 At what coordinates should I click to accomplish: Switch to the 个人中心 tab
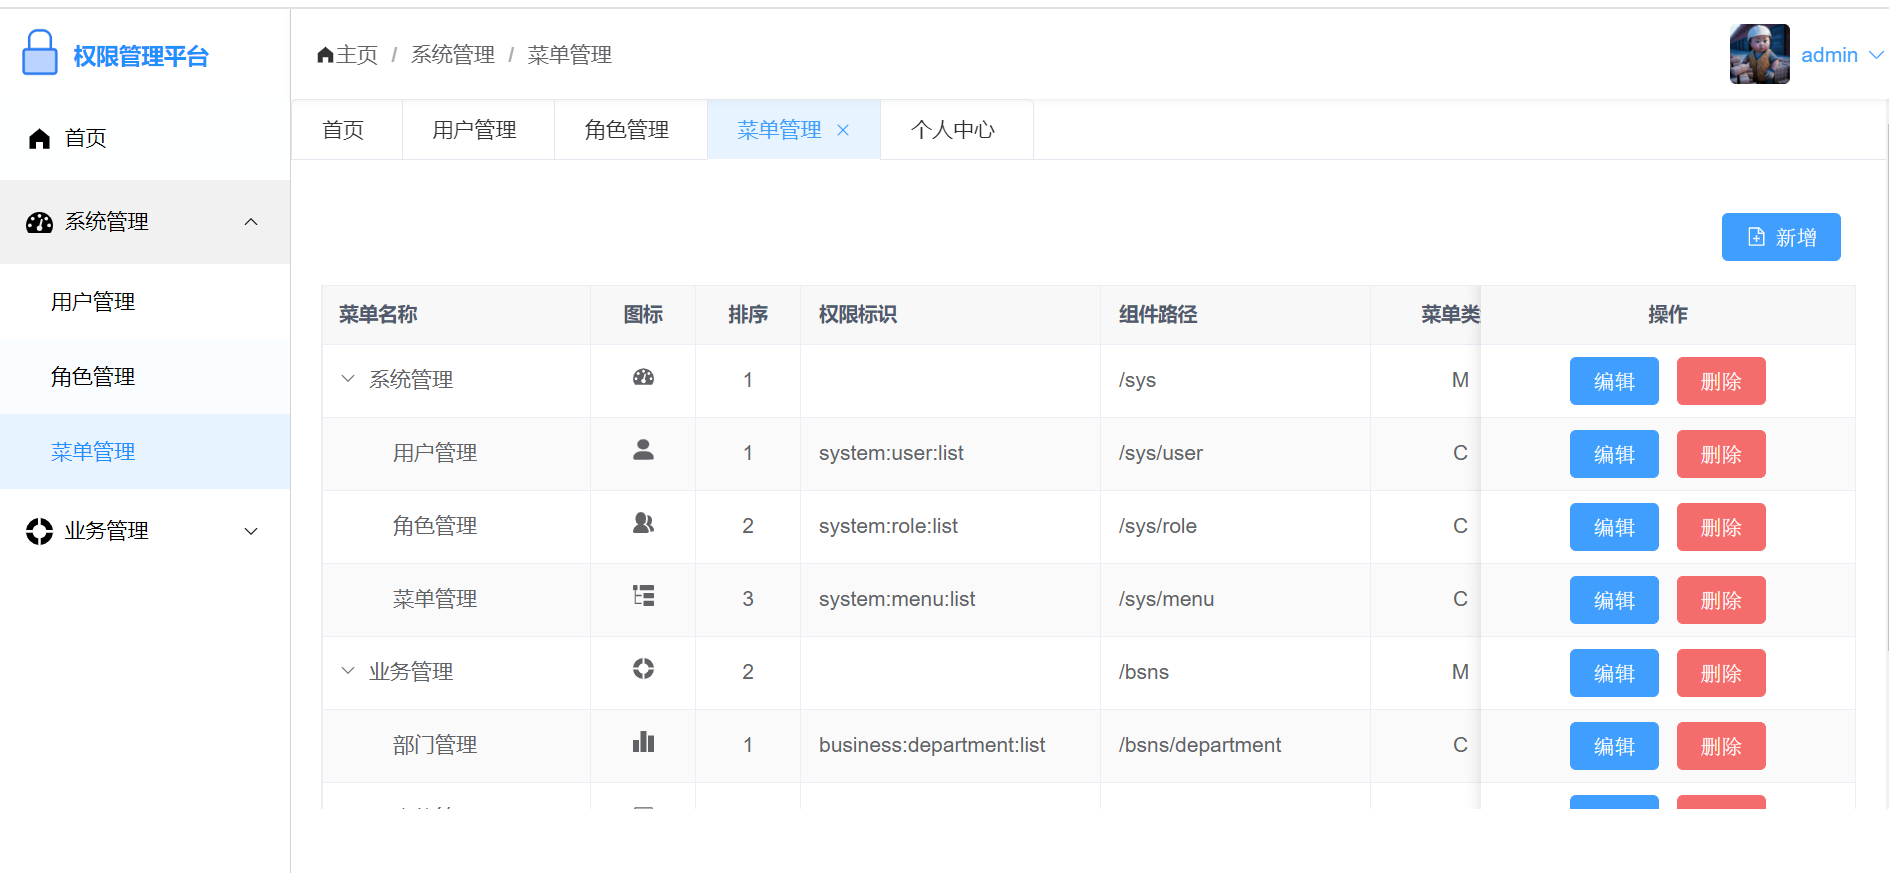click(953, 130)
